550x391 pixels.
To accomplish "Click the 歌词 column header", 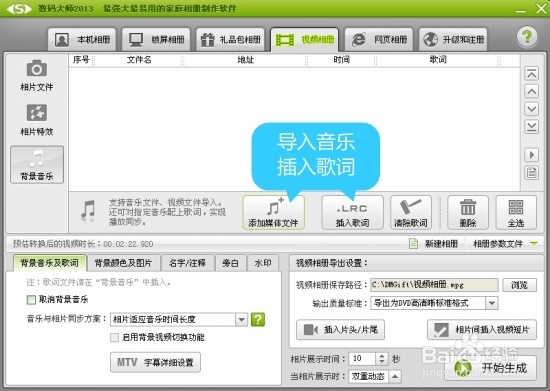I will click(x=438, y=60).
